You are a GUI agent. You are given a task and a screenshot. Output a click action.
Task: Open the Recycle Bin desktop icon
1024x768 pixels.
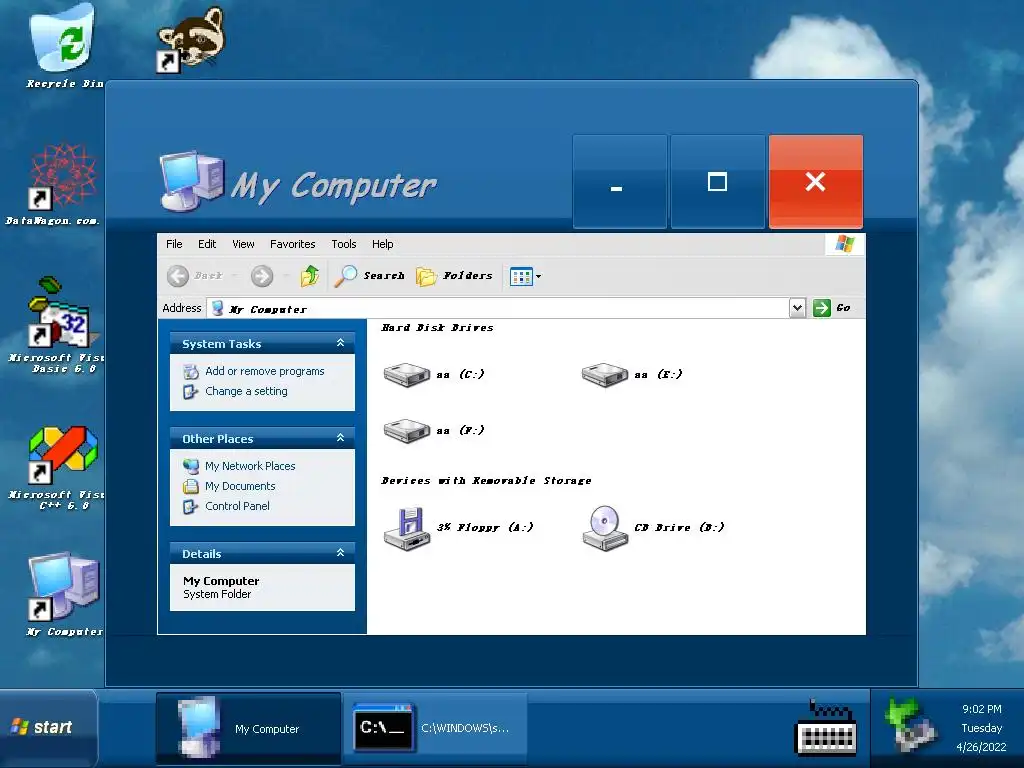(x=63, y=46)
